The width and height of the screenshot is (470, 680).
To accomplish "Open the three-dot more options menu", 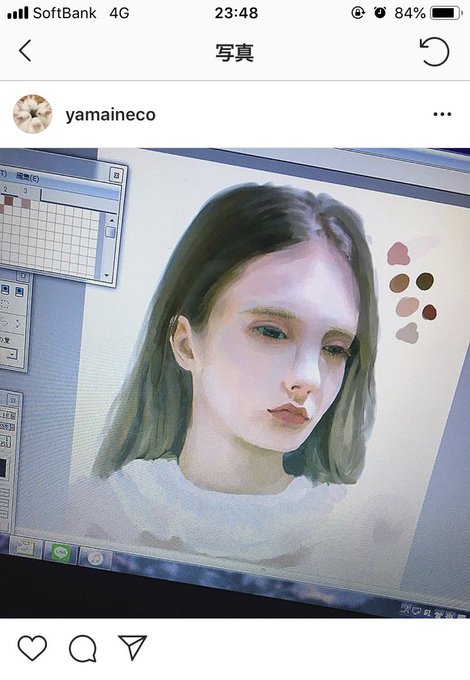I will pos(442,114).
